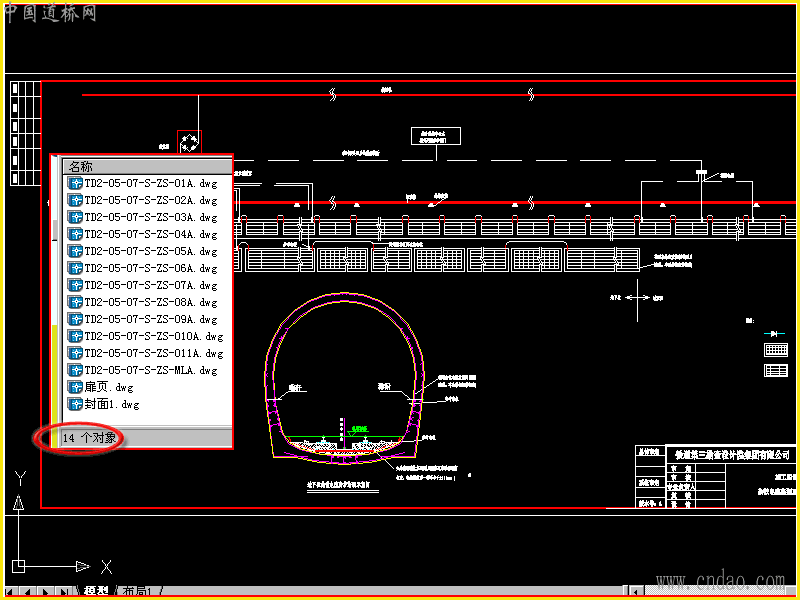
Task: Click the tunnel cross-section outline drawing
Action: pyautogui.click(x=344, y=380)
